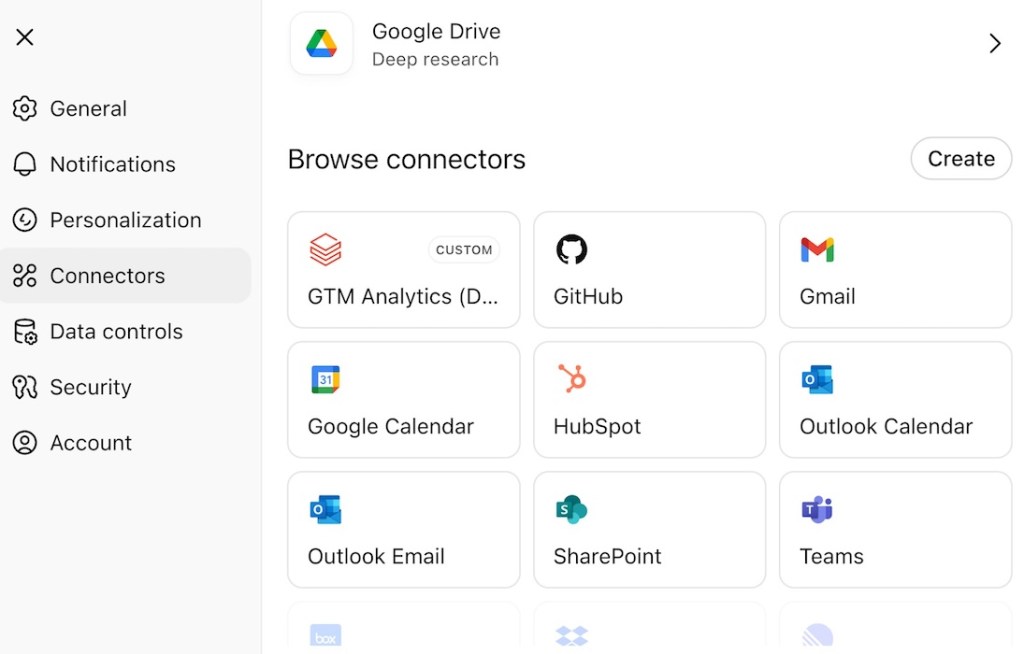The height and width of the screenshot is (654, 1024).
Task: Open the Data controls section
Action: pyautogui.click(x=116, y=331)
